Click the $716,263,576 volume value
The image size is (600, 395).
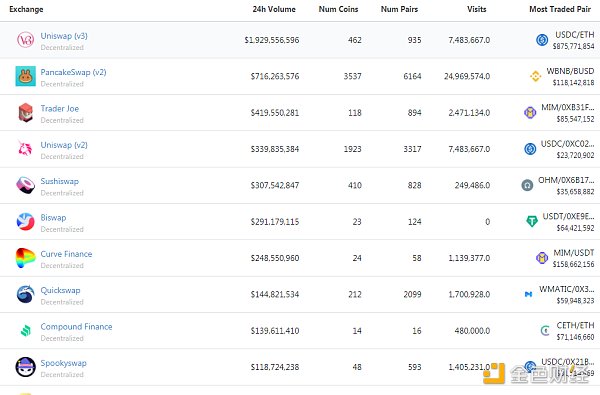275,77
